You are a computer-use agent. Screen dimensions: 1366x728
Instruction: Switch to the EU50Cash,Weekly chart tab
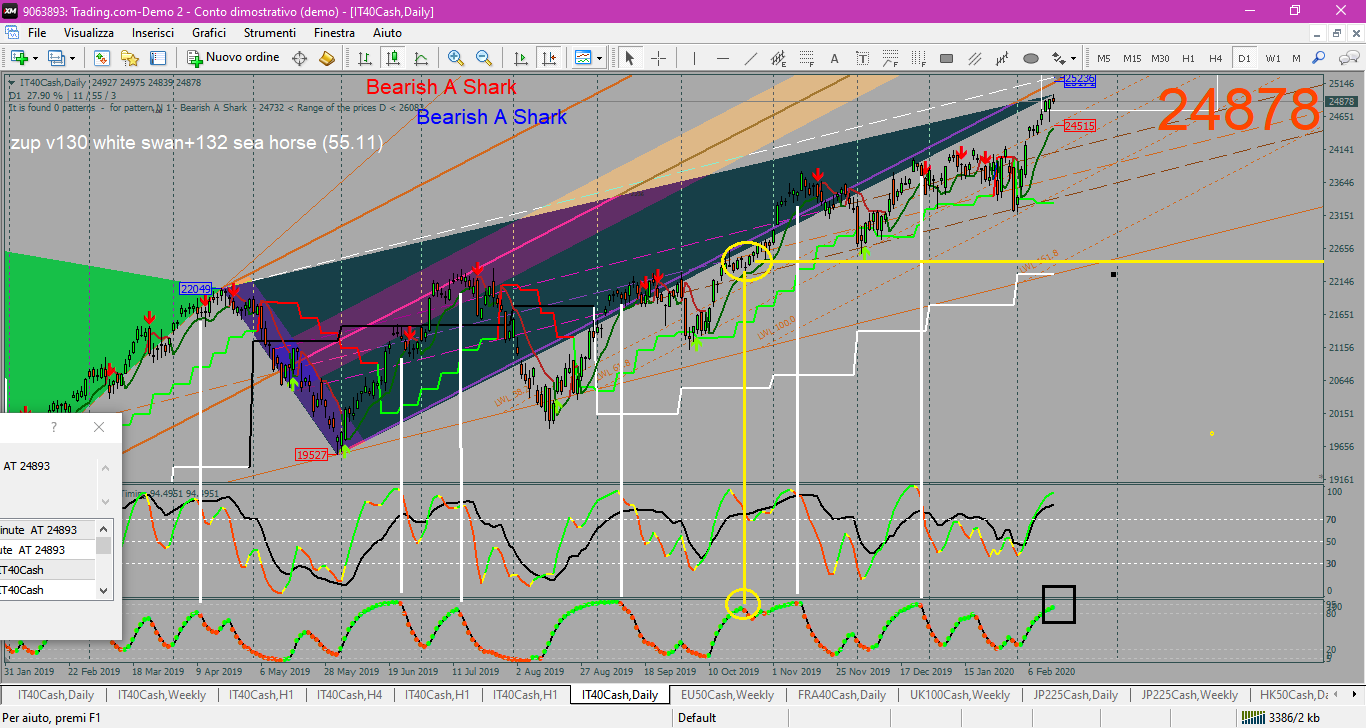[x=727, y=695]
